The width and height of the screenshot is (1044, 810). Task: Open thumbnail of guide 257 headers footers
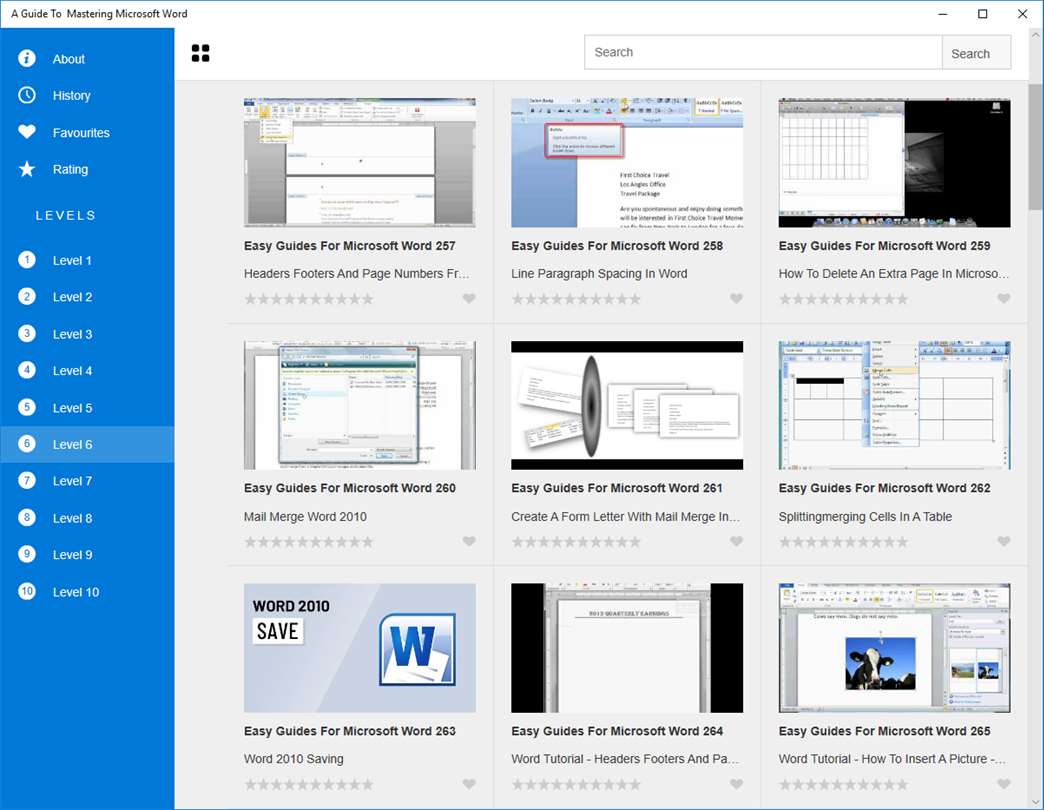pos(360,163)
